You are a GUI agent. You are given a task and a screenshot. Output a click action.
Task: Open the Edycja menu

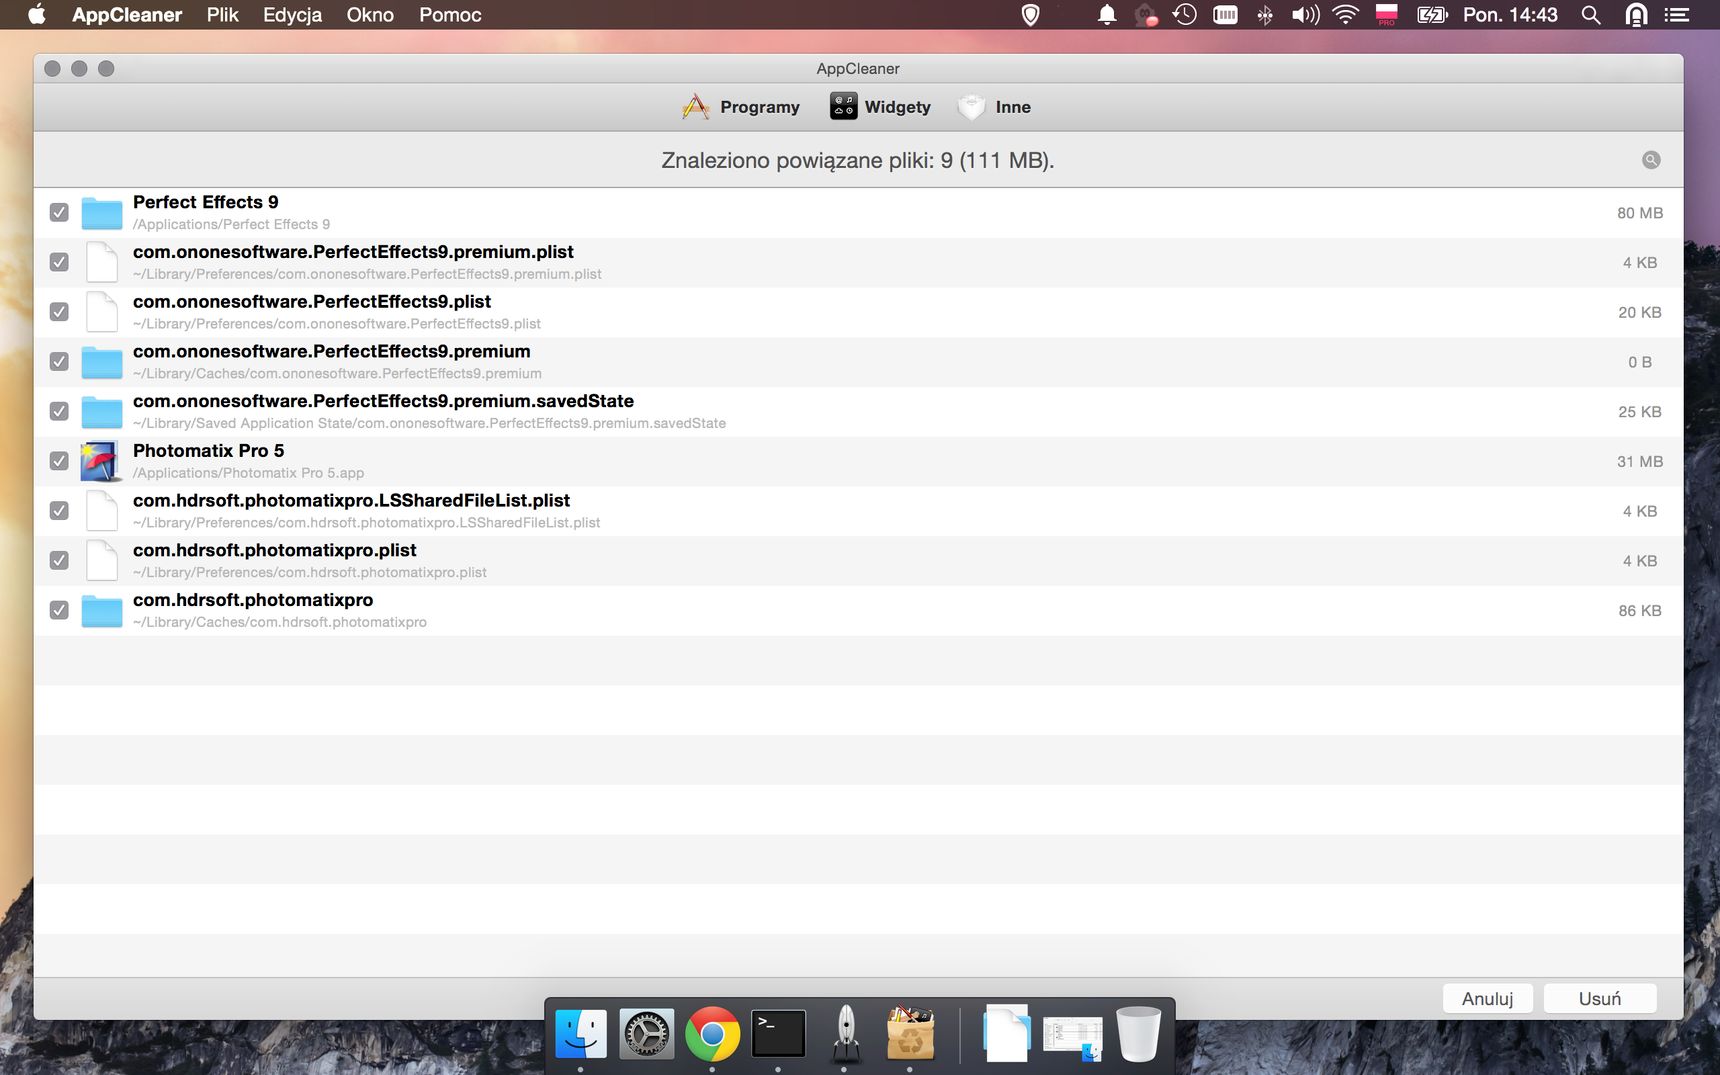pyautogui.click(x=292, y=15)
